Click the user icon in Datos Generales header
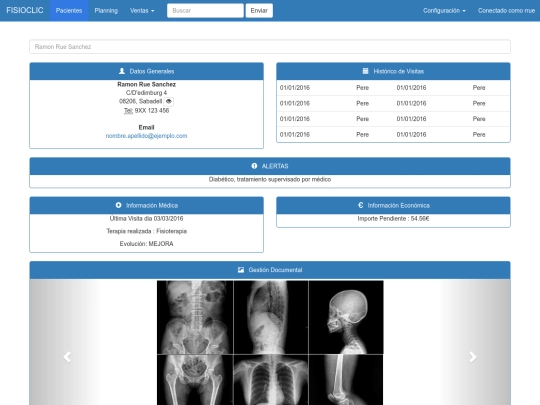Screen dimensions: 540x405 click(x=122, y=71)
